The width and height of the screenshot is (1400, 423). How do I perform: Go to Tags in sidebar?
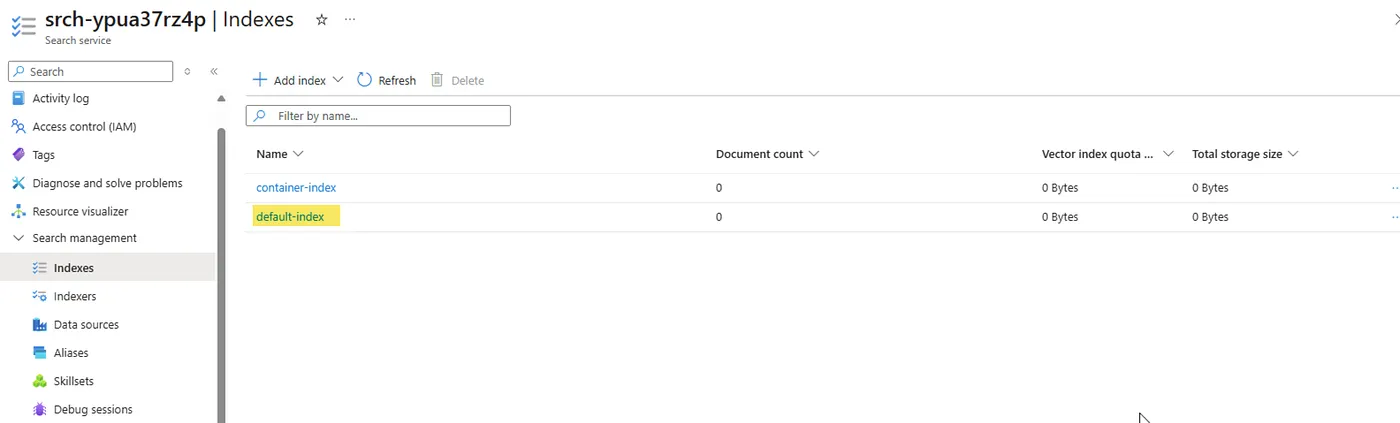pyautogui.click(x=43, y=155)
